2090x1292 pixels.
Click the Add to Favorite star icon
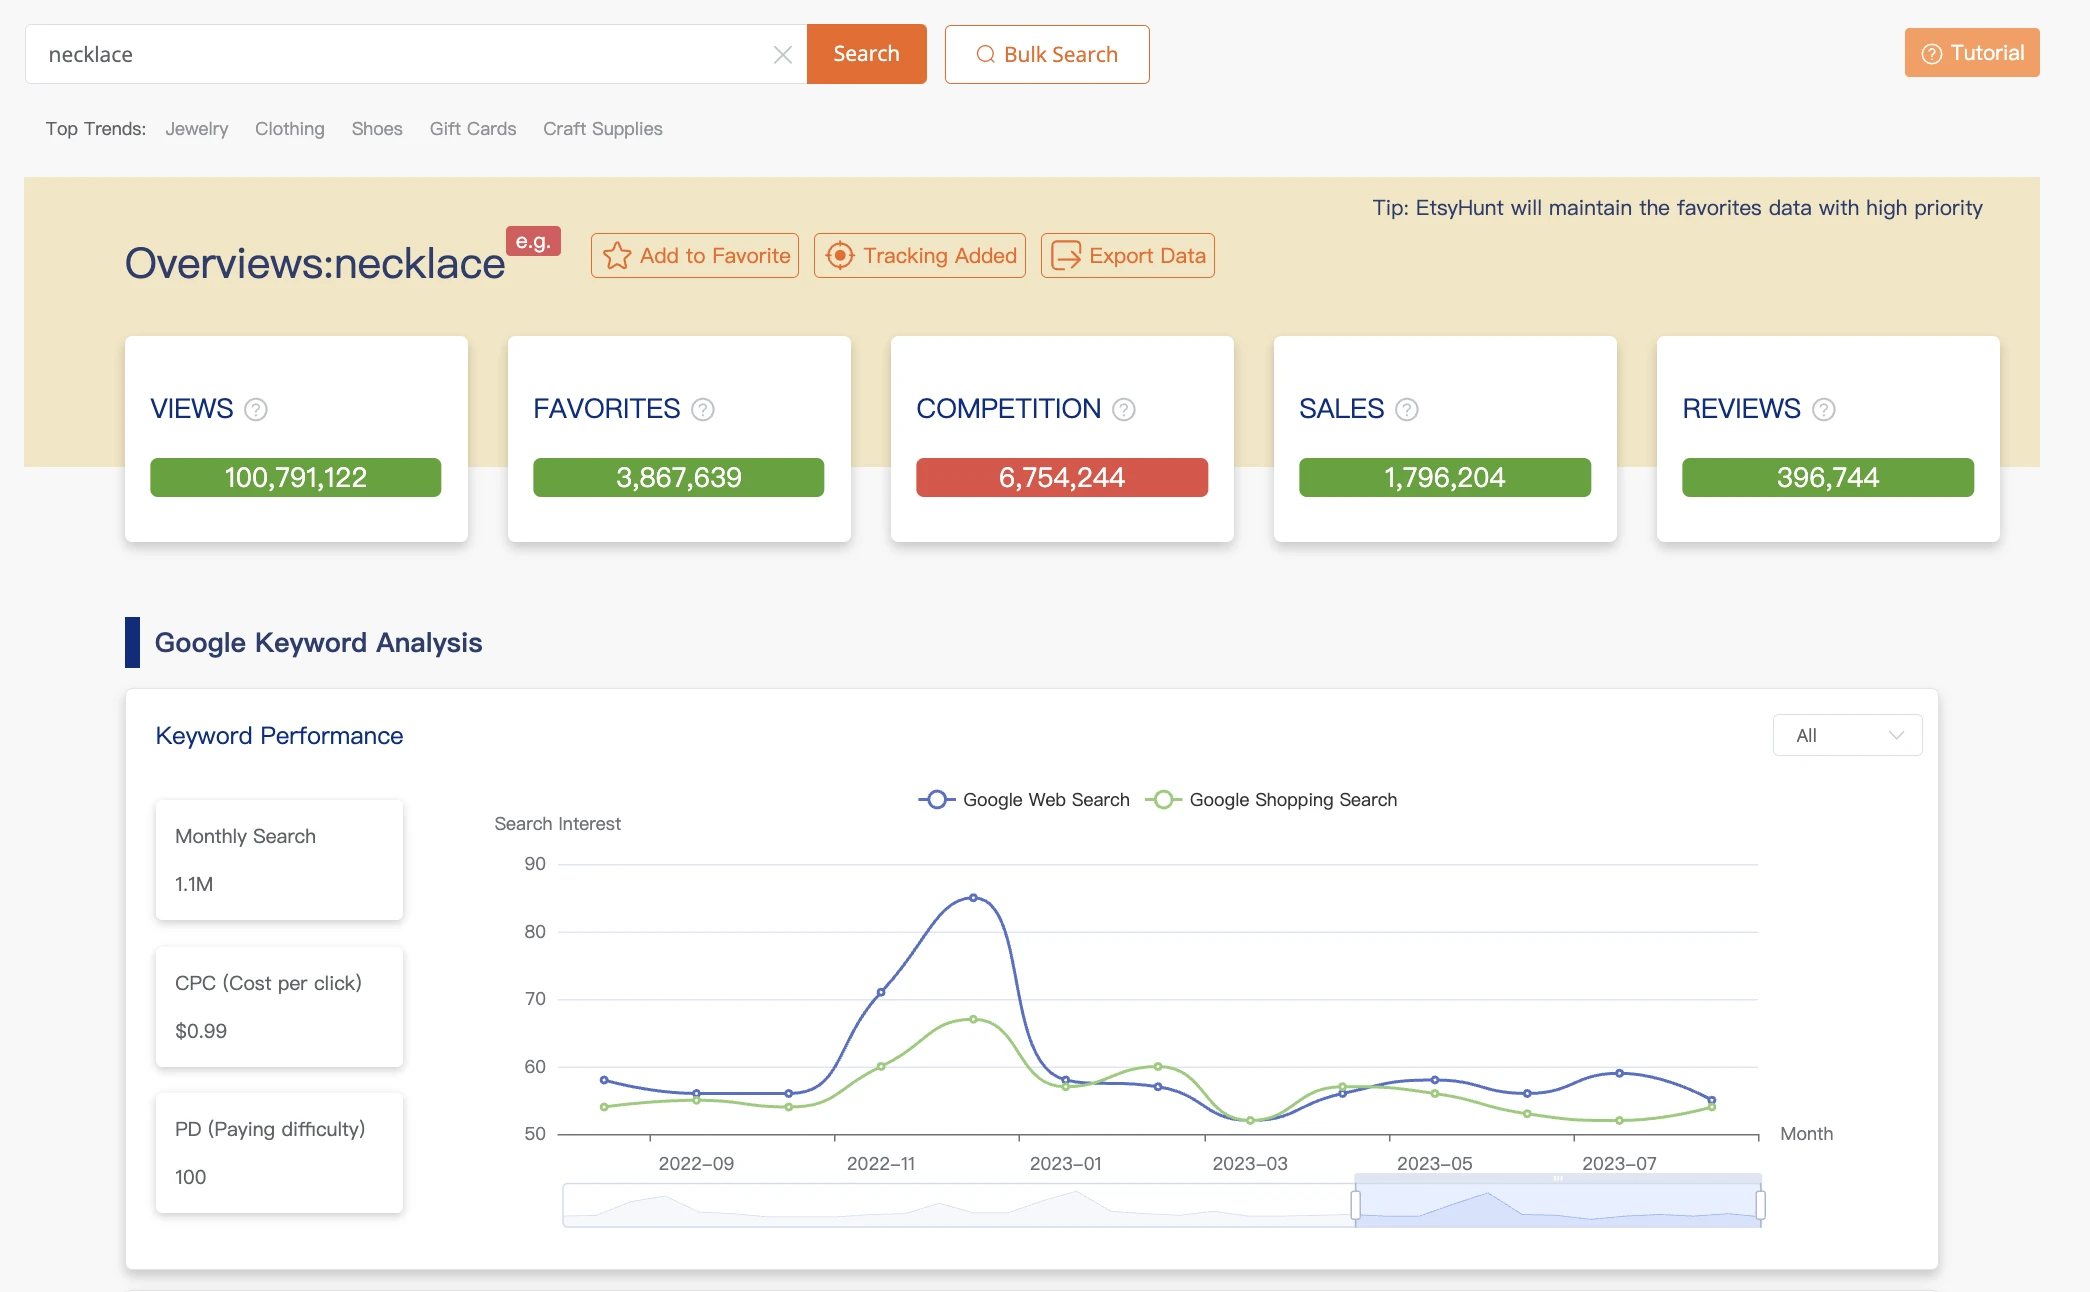(x=617, y=256)
